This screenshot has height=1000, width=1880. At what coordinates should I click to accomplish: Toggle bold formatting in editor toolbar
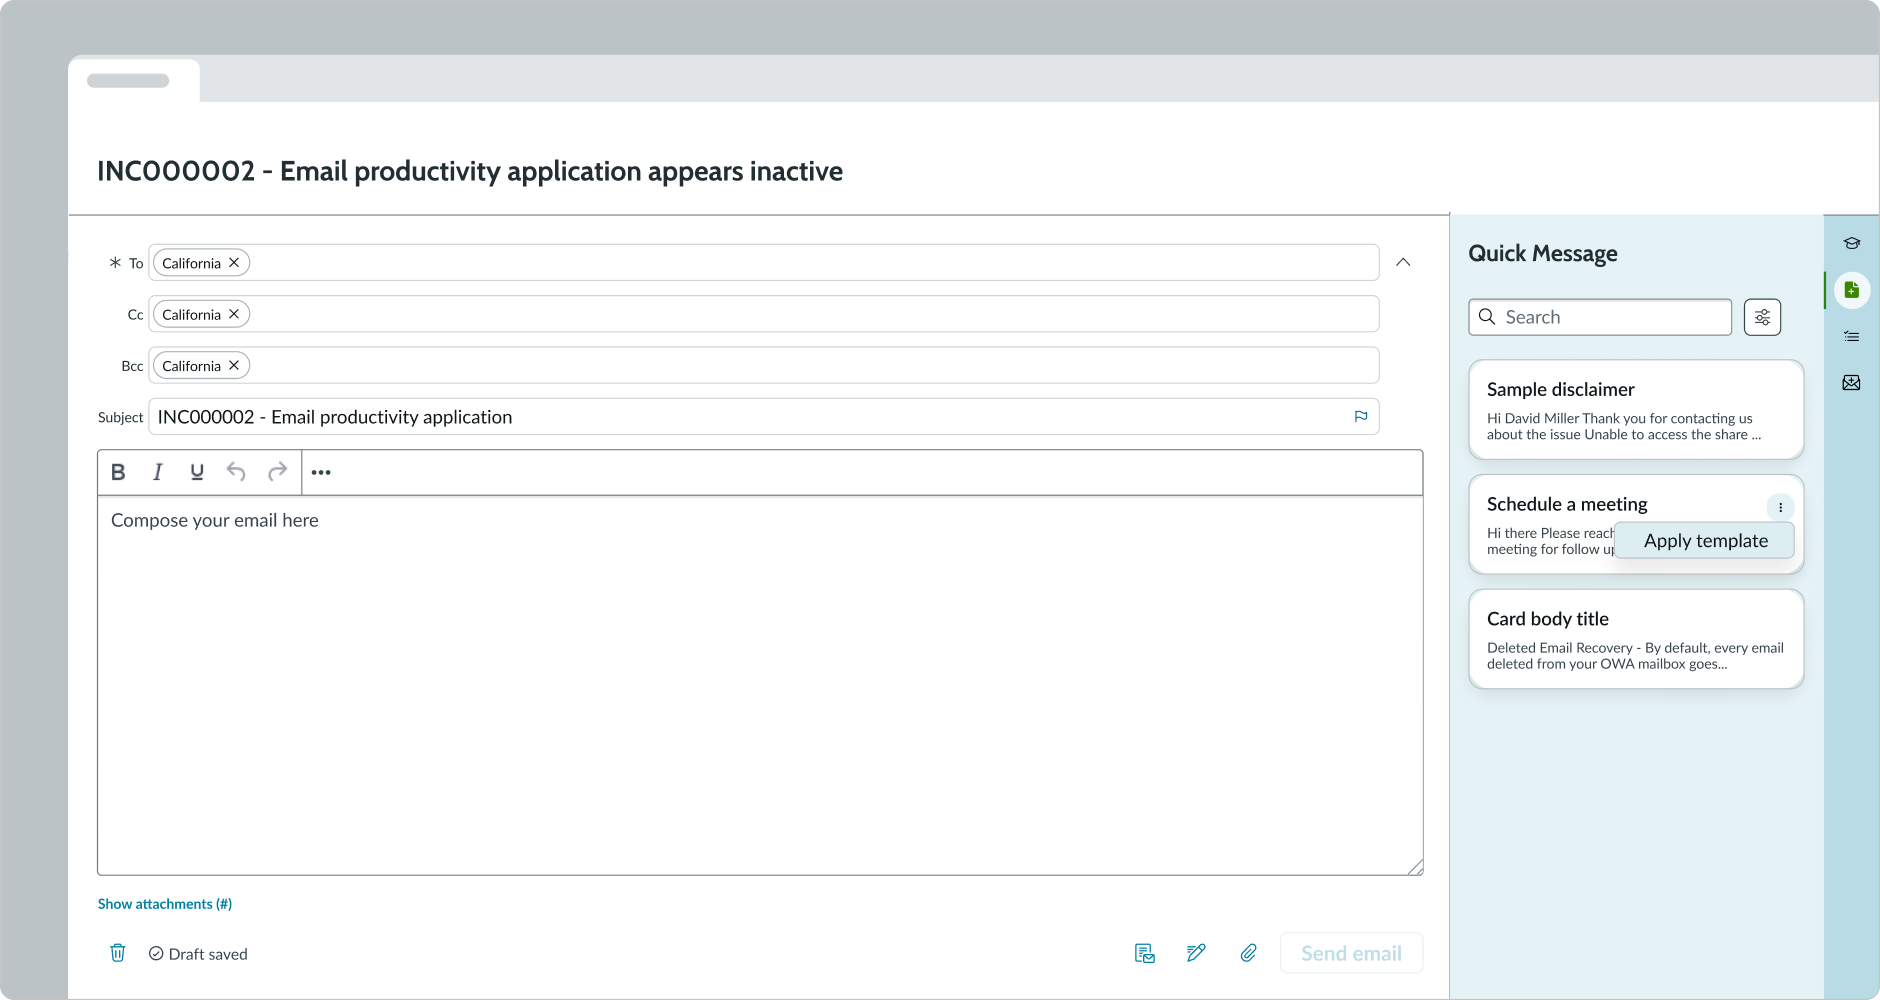click(118, 472)
